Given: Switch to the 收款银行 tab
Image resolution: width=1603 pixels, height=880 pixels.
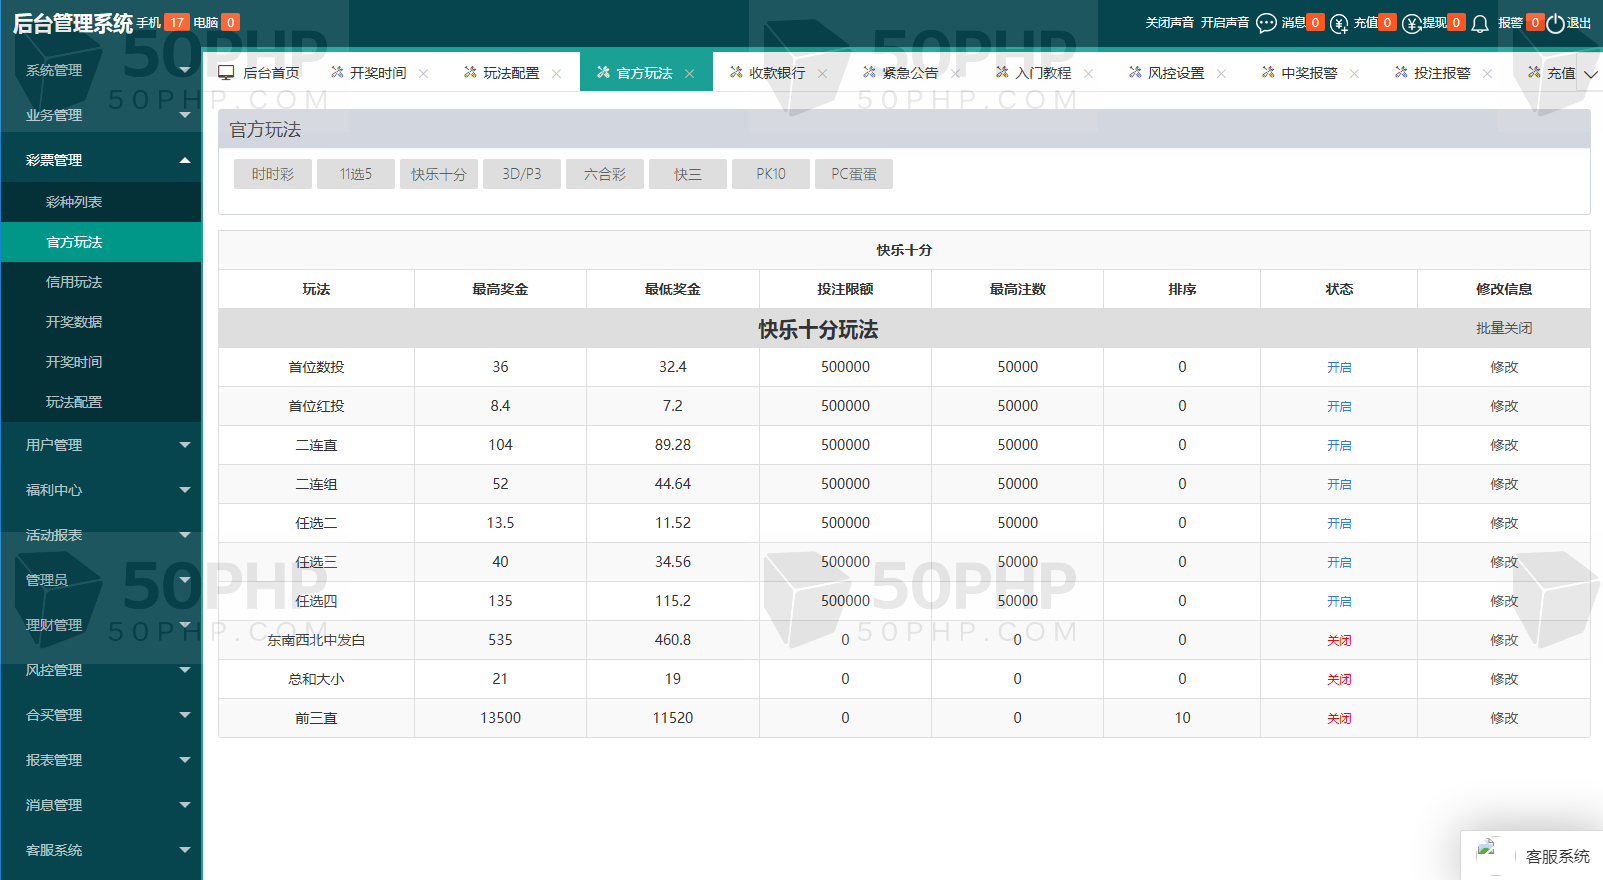Looking at the screenshot, I should (776, 73).
